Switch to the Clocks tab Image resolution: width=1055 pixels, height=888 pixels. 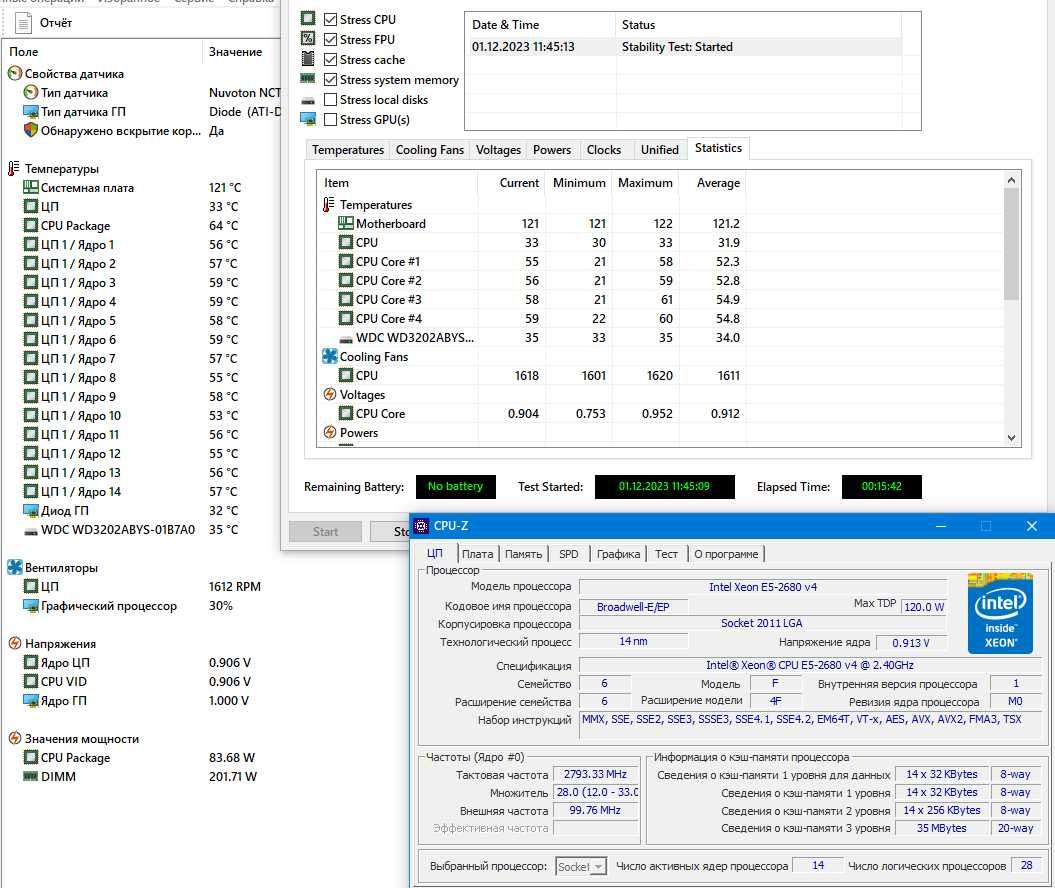604,149
